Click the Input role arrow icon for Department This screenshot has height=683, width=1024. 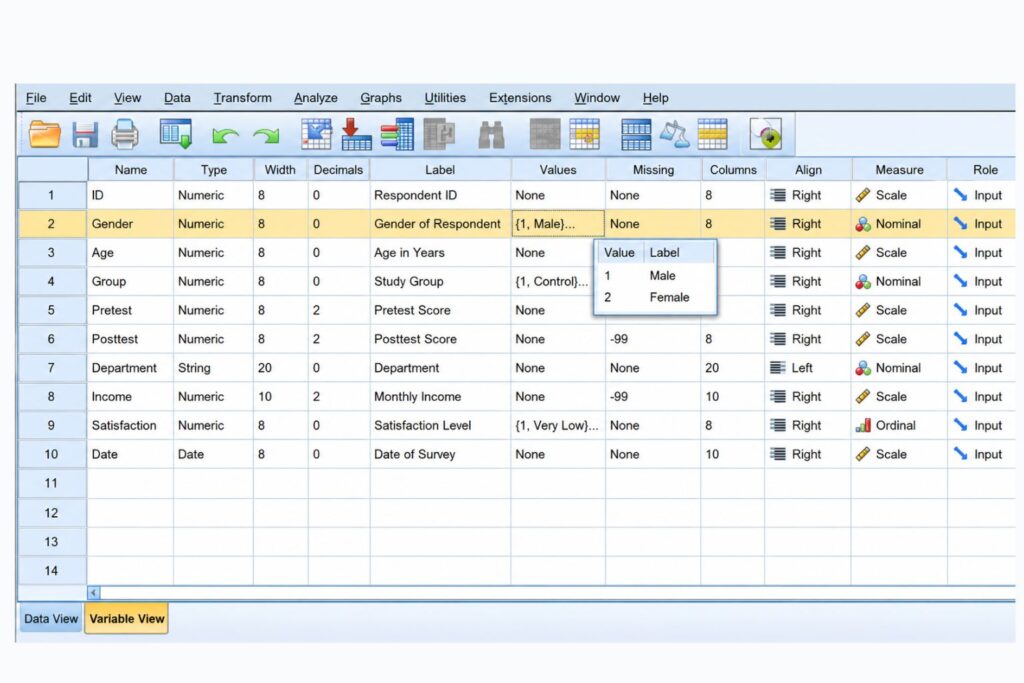960,368
